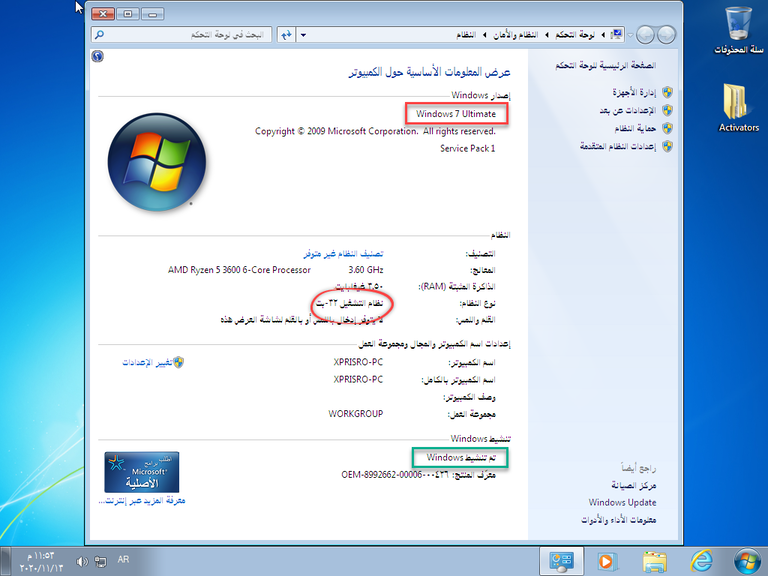Click shield icon next to إدارة الأجهزة
This screenshot has height=576, width=768.
(x=667, y=92)
